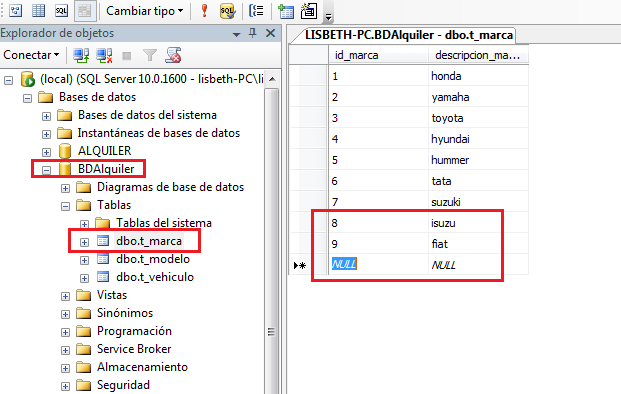Click Connect Object Explorer icon

point(81,55)
